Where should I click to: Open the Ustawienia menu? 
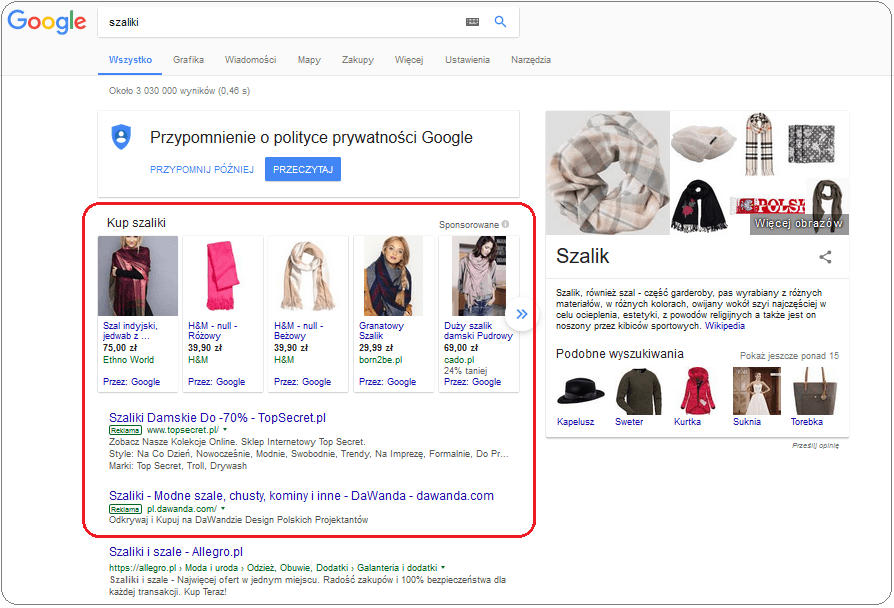point(467,60)
